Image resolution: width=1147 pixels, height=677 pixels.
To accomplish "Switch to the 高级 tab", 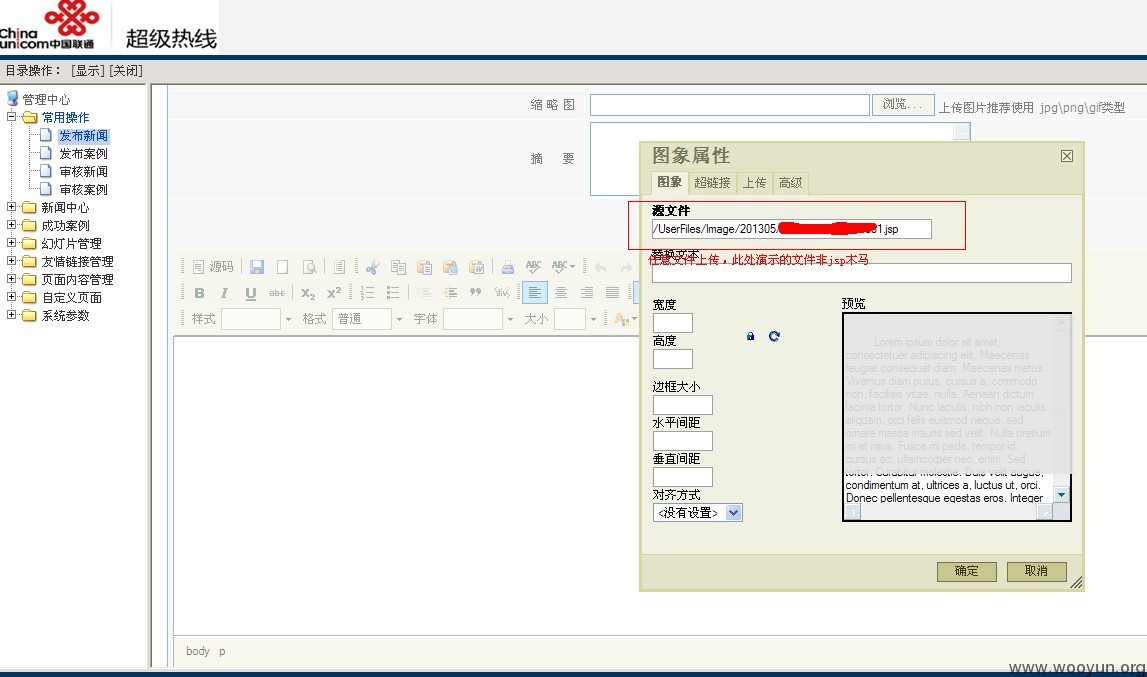I will [790, 183].
